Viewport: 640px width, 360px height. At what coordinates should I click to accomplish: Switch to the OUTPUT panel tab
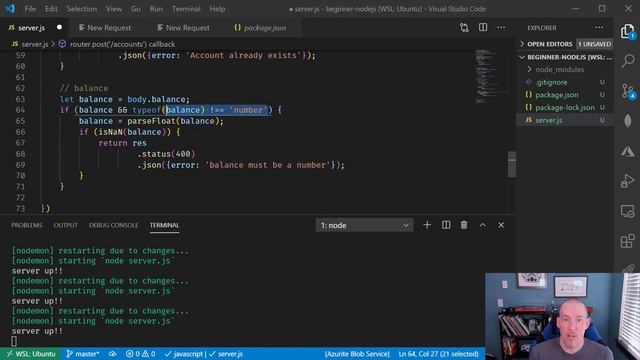pos(65,225)
